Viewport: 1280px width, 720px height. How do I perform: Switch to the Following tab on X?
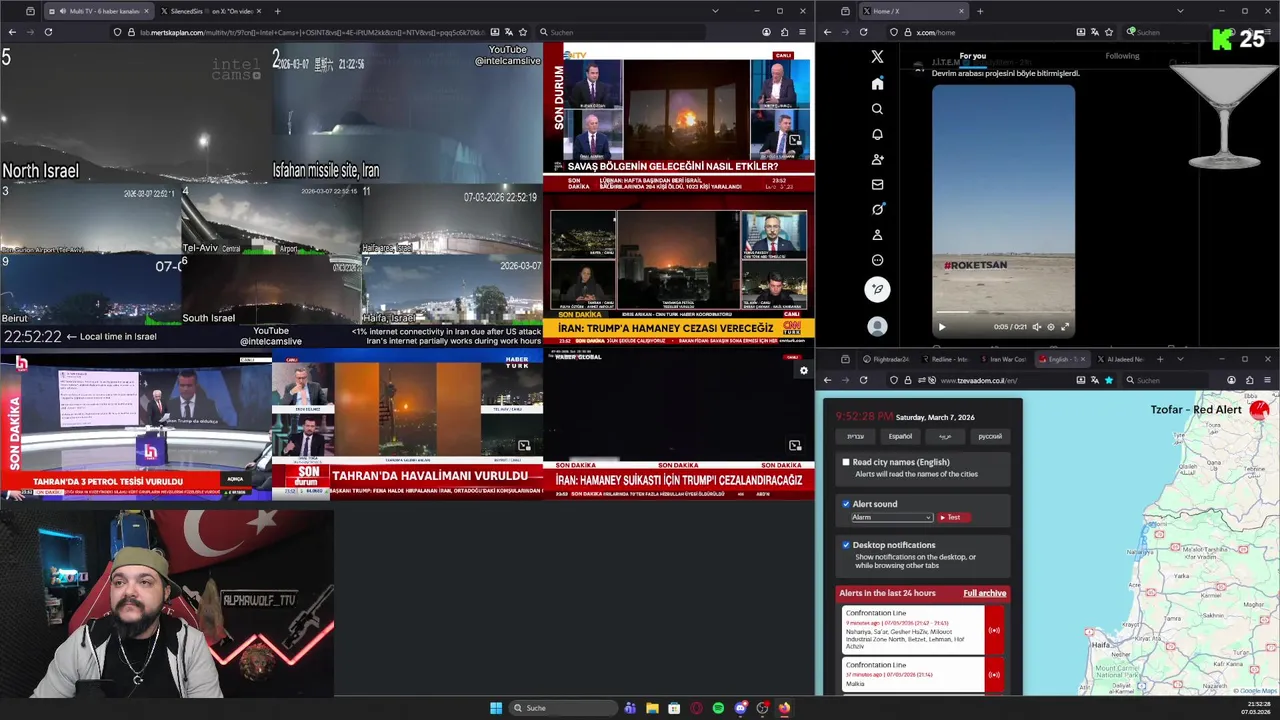click(x=1122, y=56)
